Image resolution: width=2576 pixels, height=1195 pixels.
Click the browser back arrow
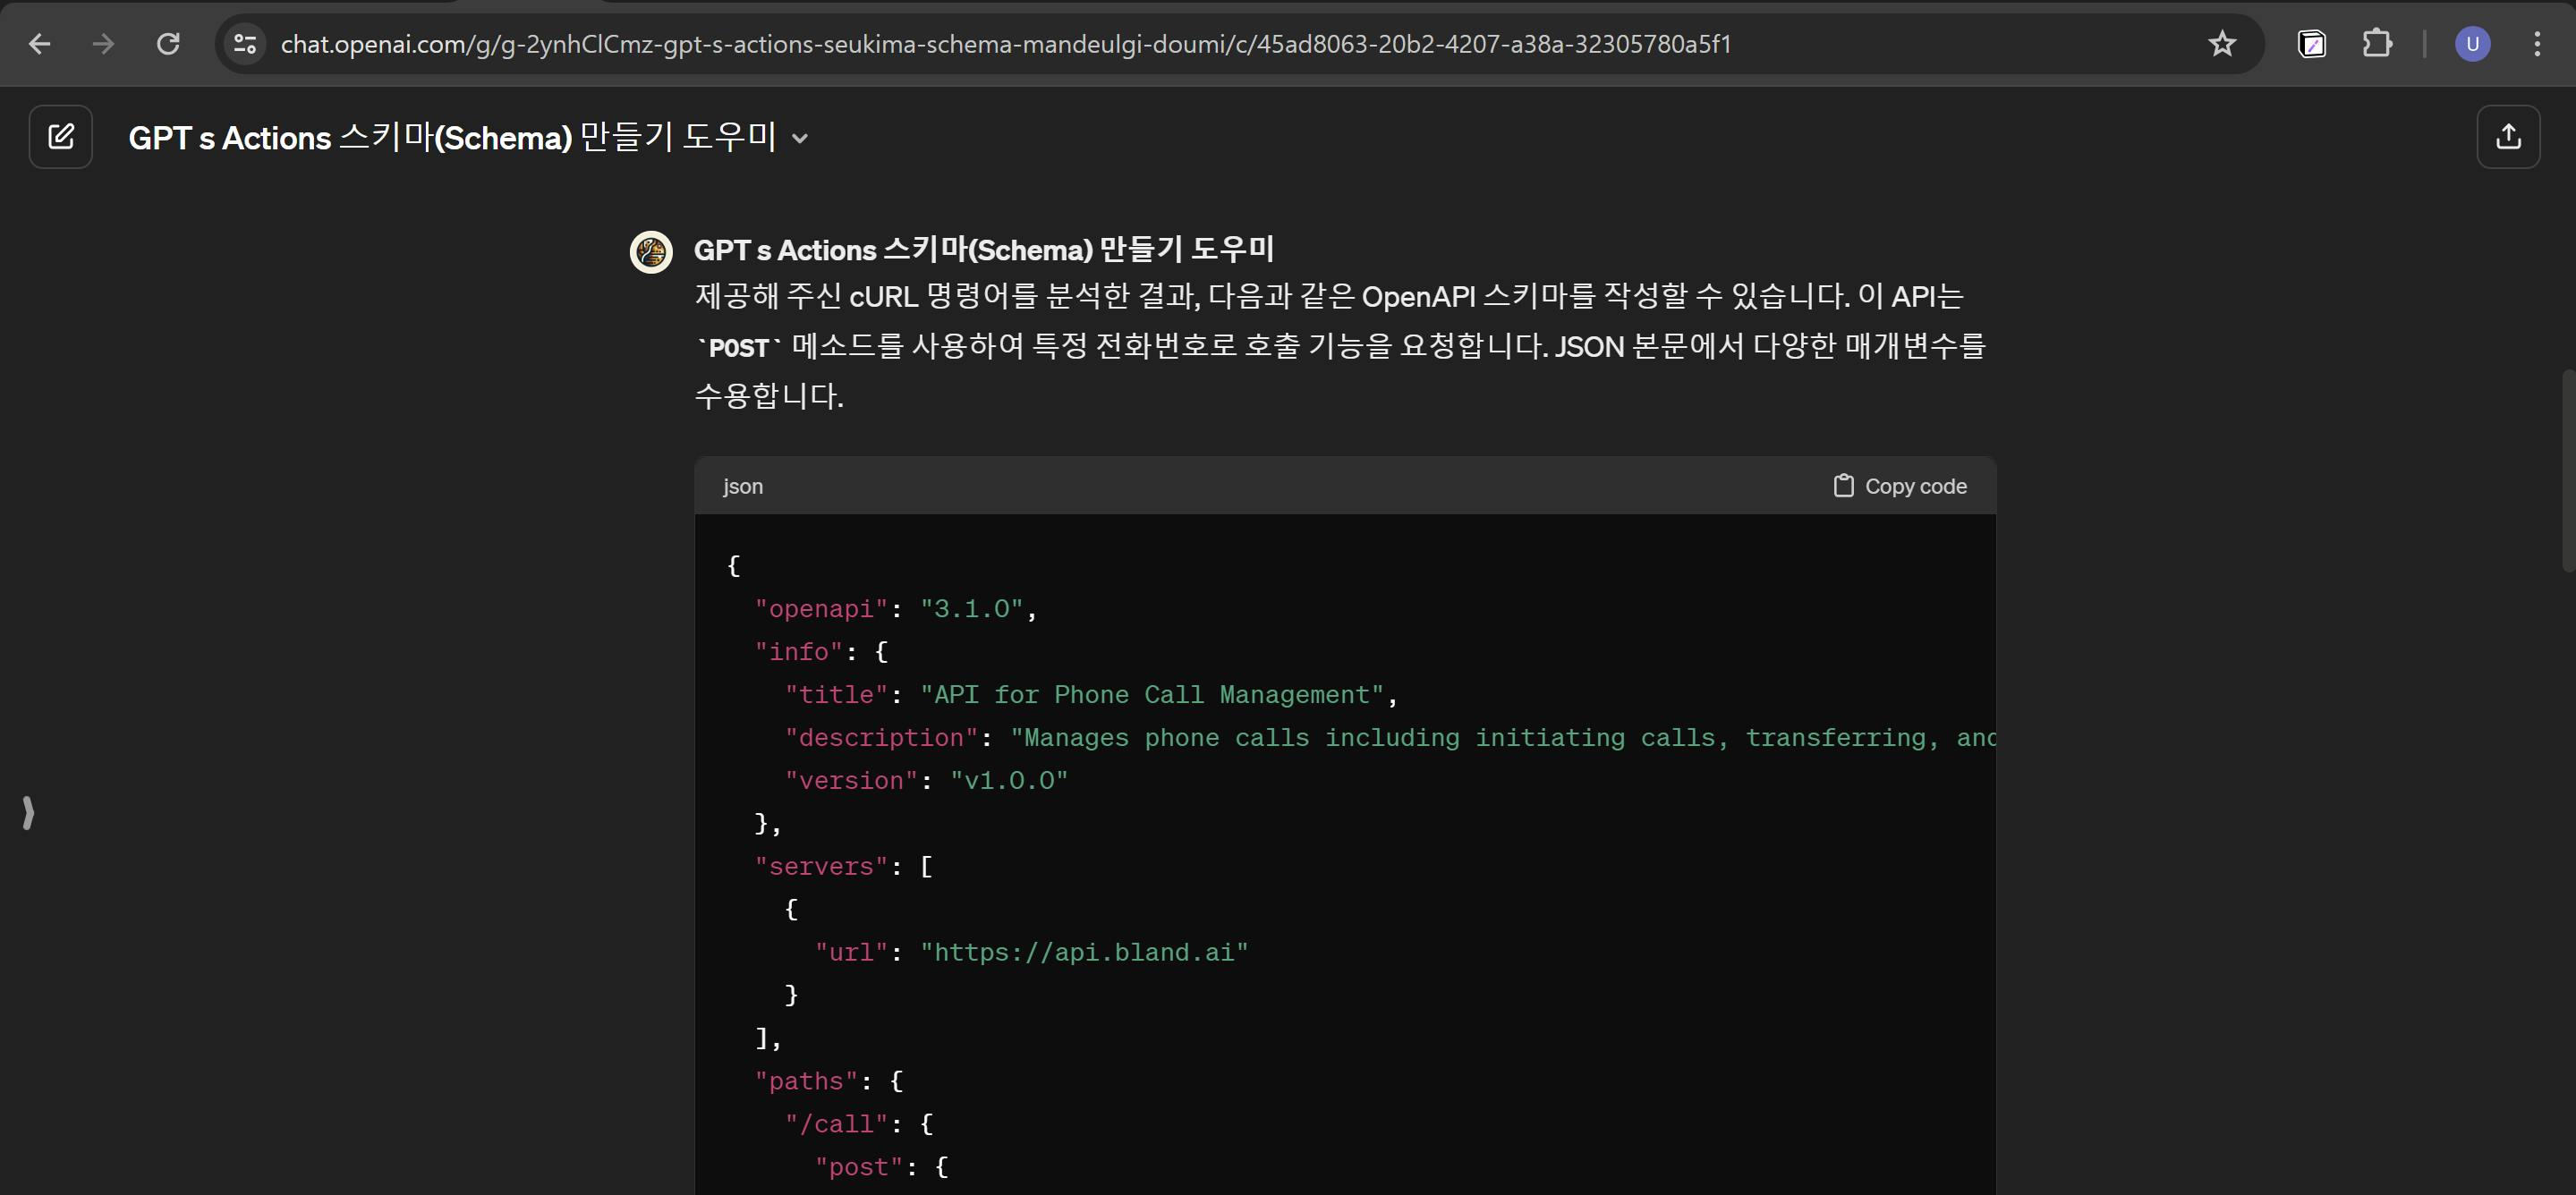pyautogui.click(x=40, y=44)
